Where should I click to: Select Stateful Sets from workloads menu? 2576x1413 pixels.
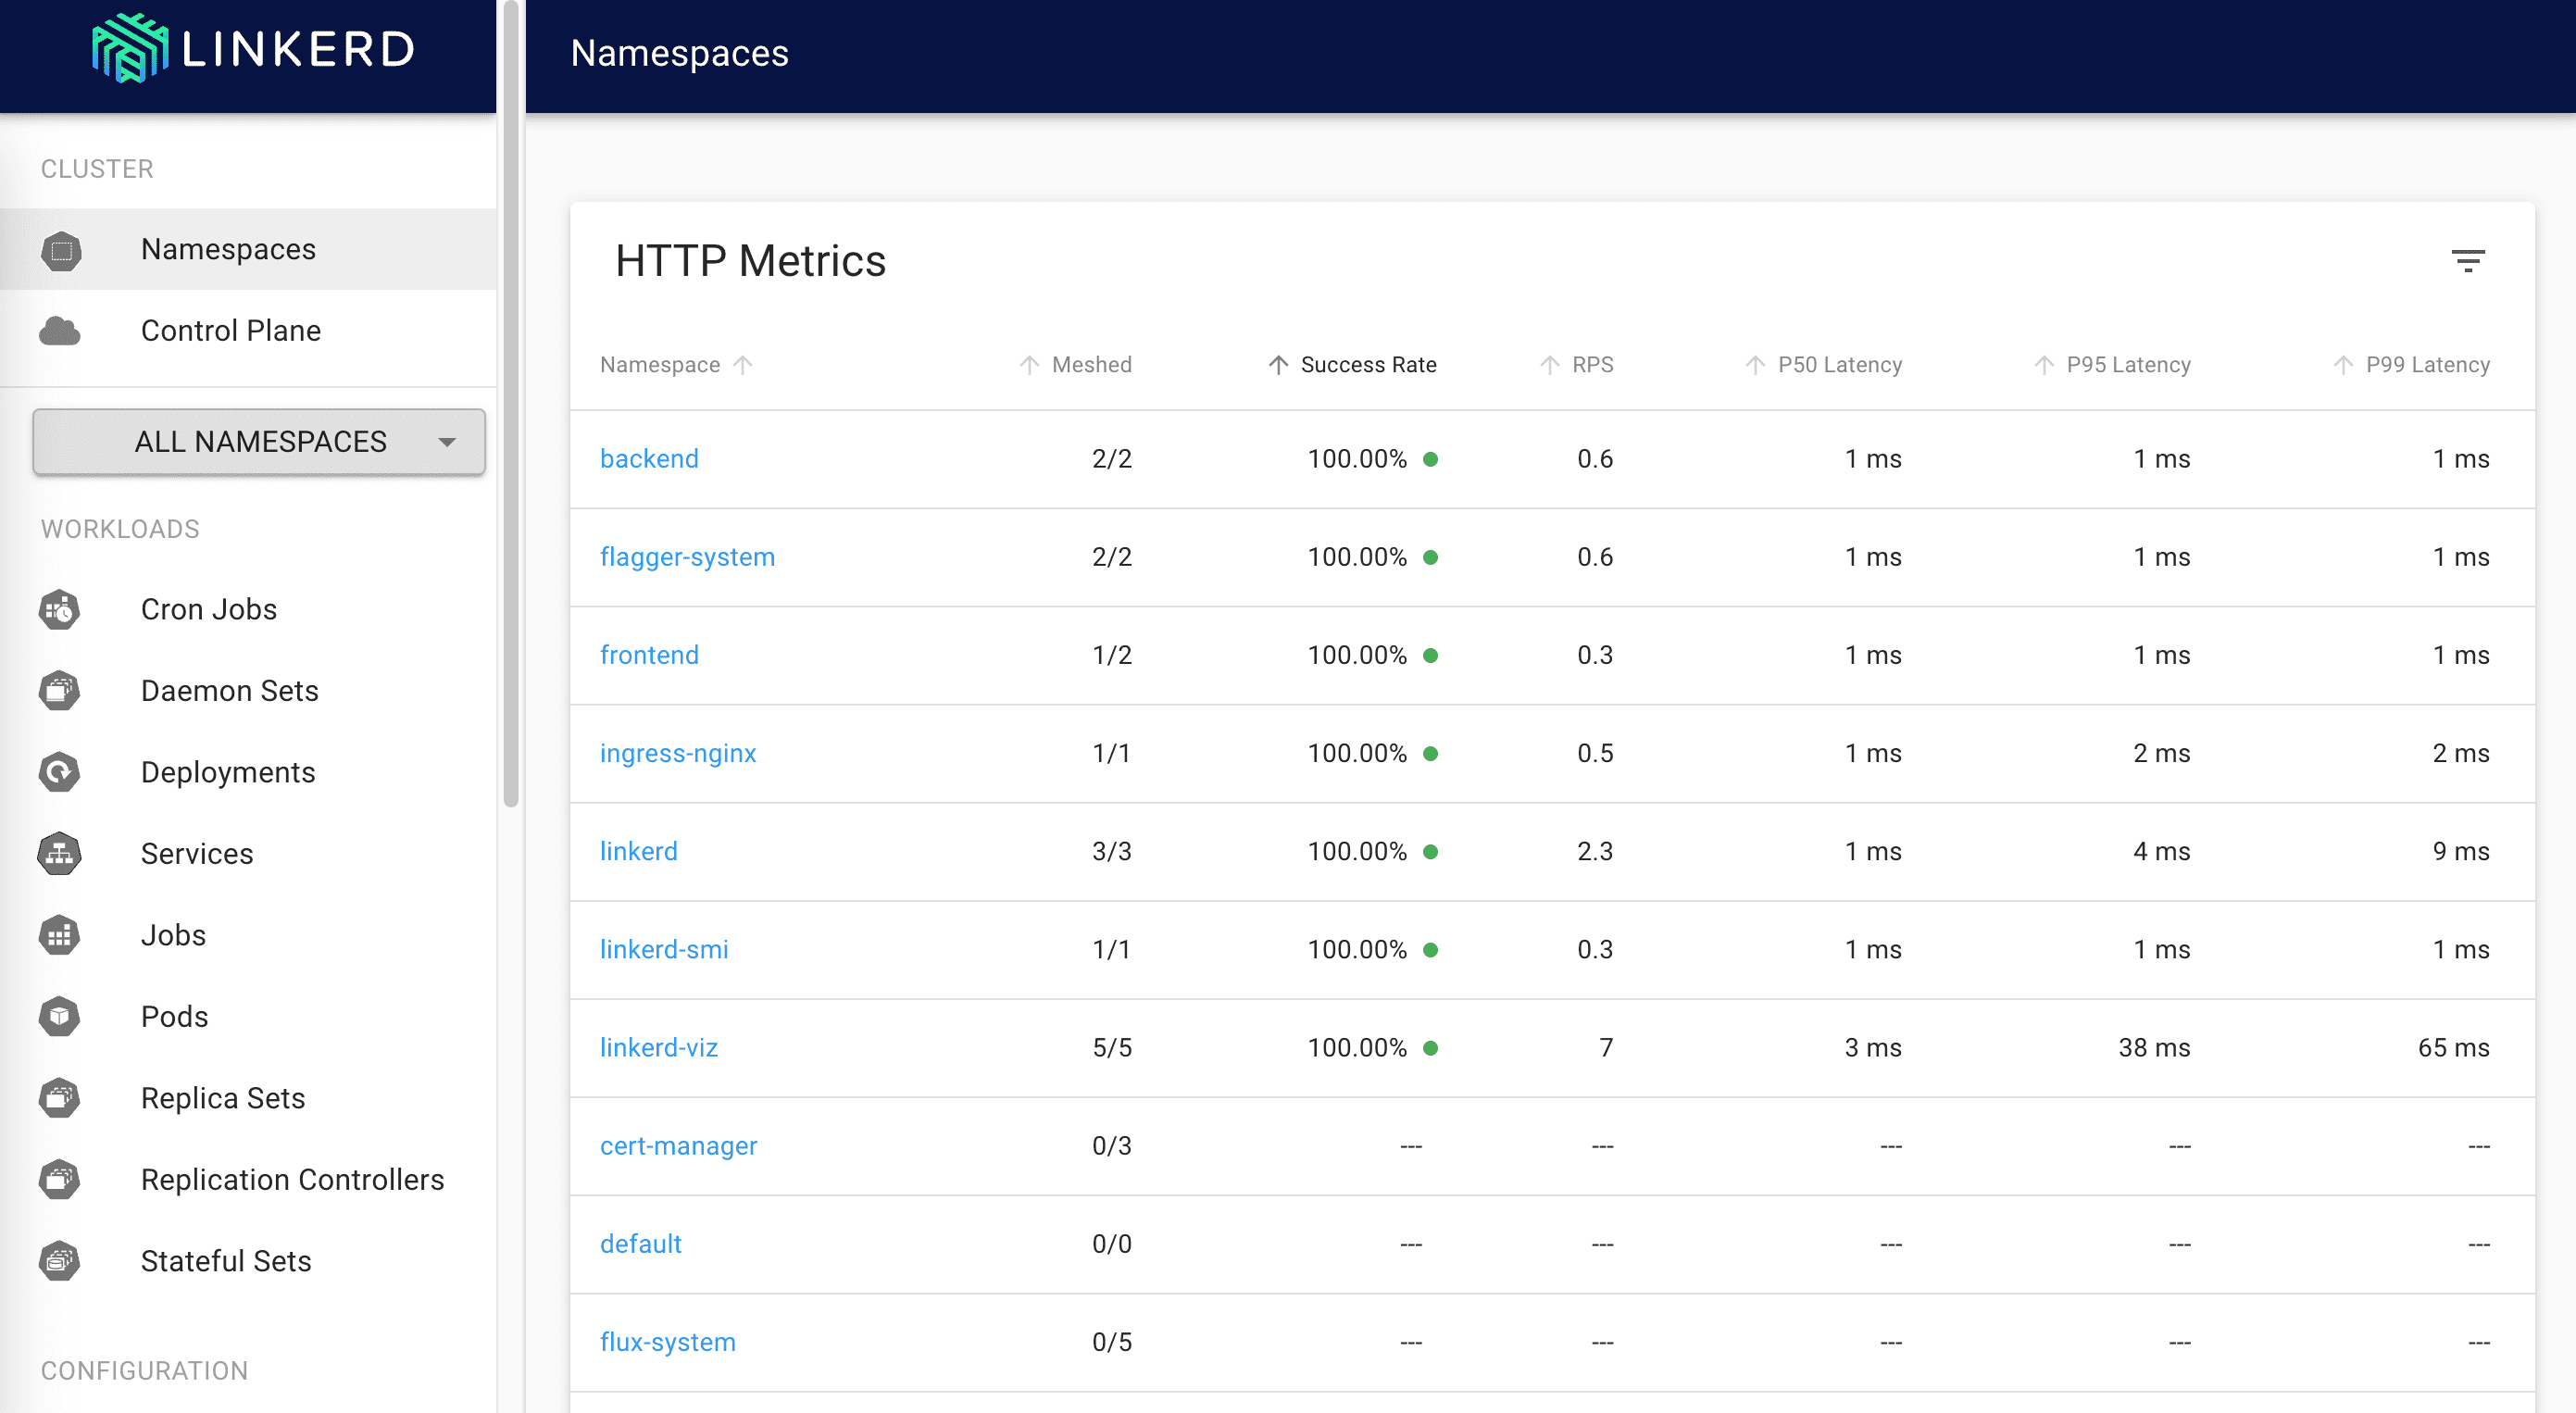(226, 1261)
